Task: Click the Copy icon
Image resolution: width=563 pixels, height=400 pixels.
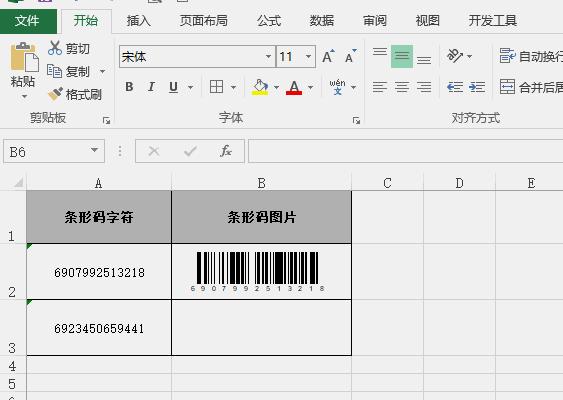Action: click(55, 71)
